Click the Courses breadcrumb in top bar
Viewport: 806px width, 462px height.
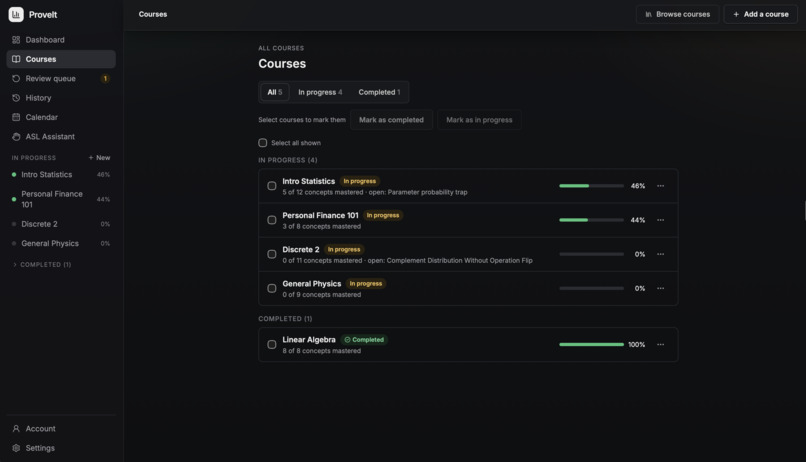click(x=153, y=14)
